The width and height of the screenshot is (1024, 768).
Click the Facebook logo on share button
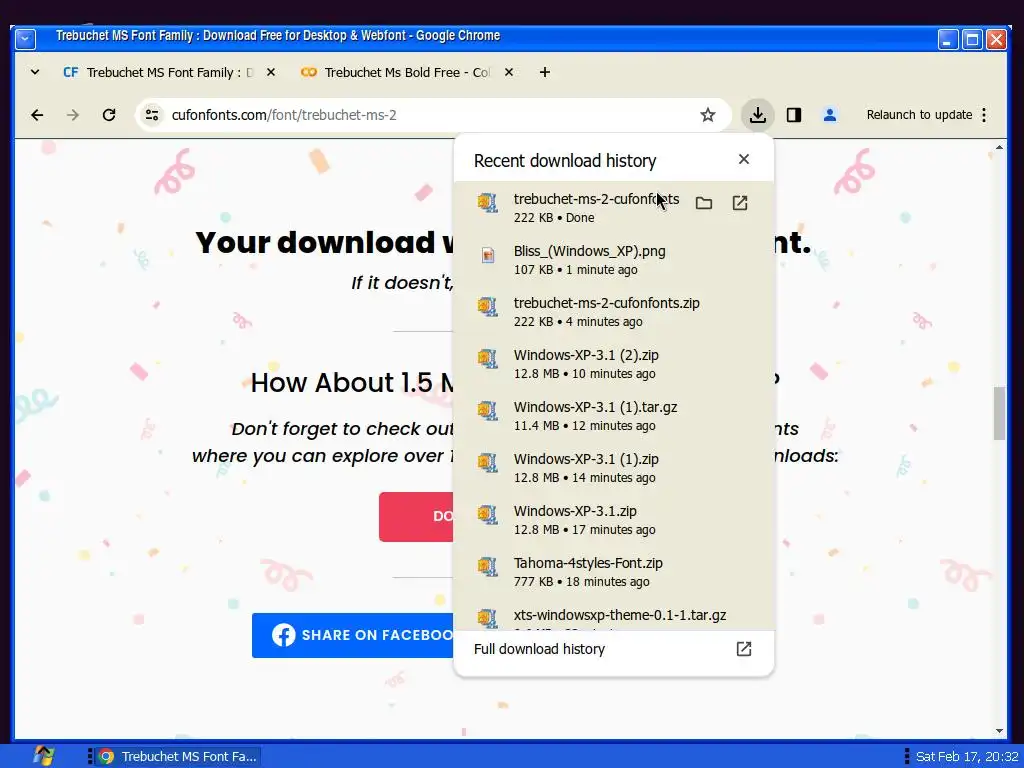click(x=283, y=635)
